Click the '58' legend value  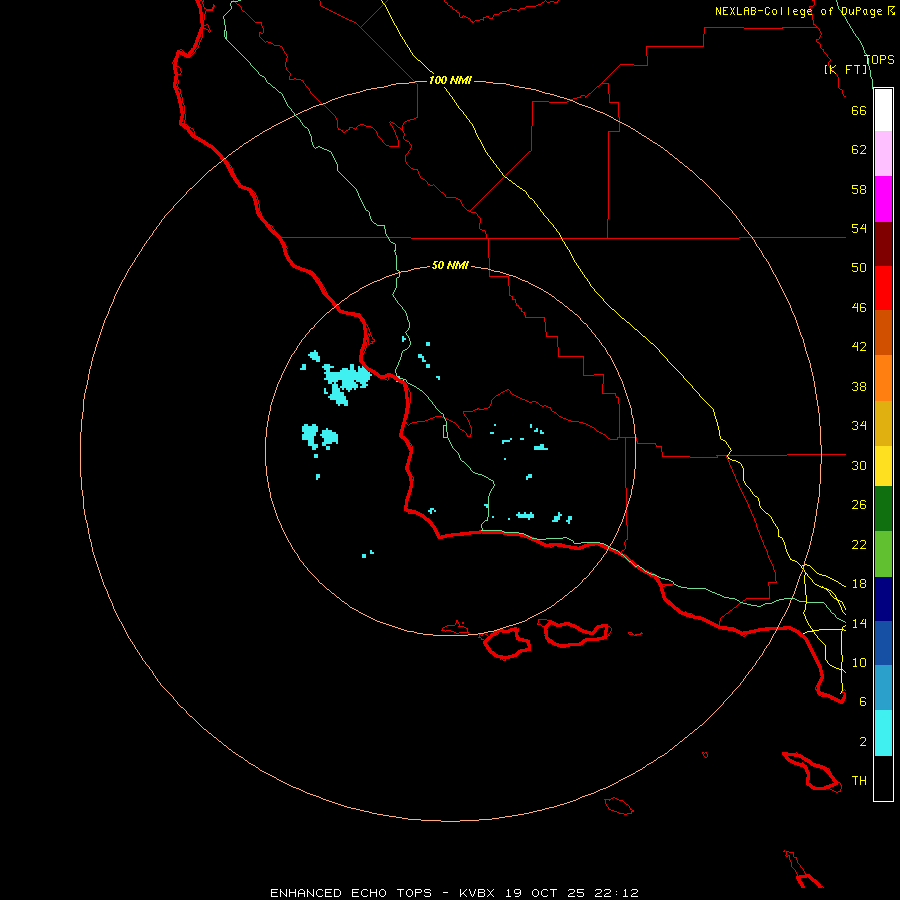click(859, 189)
